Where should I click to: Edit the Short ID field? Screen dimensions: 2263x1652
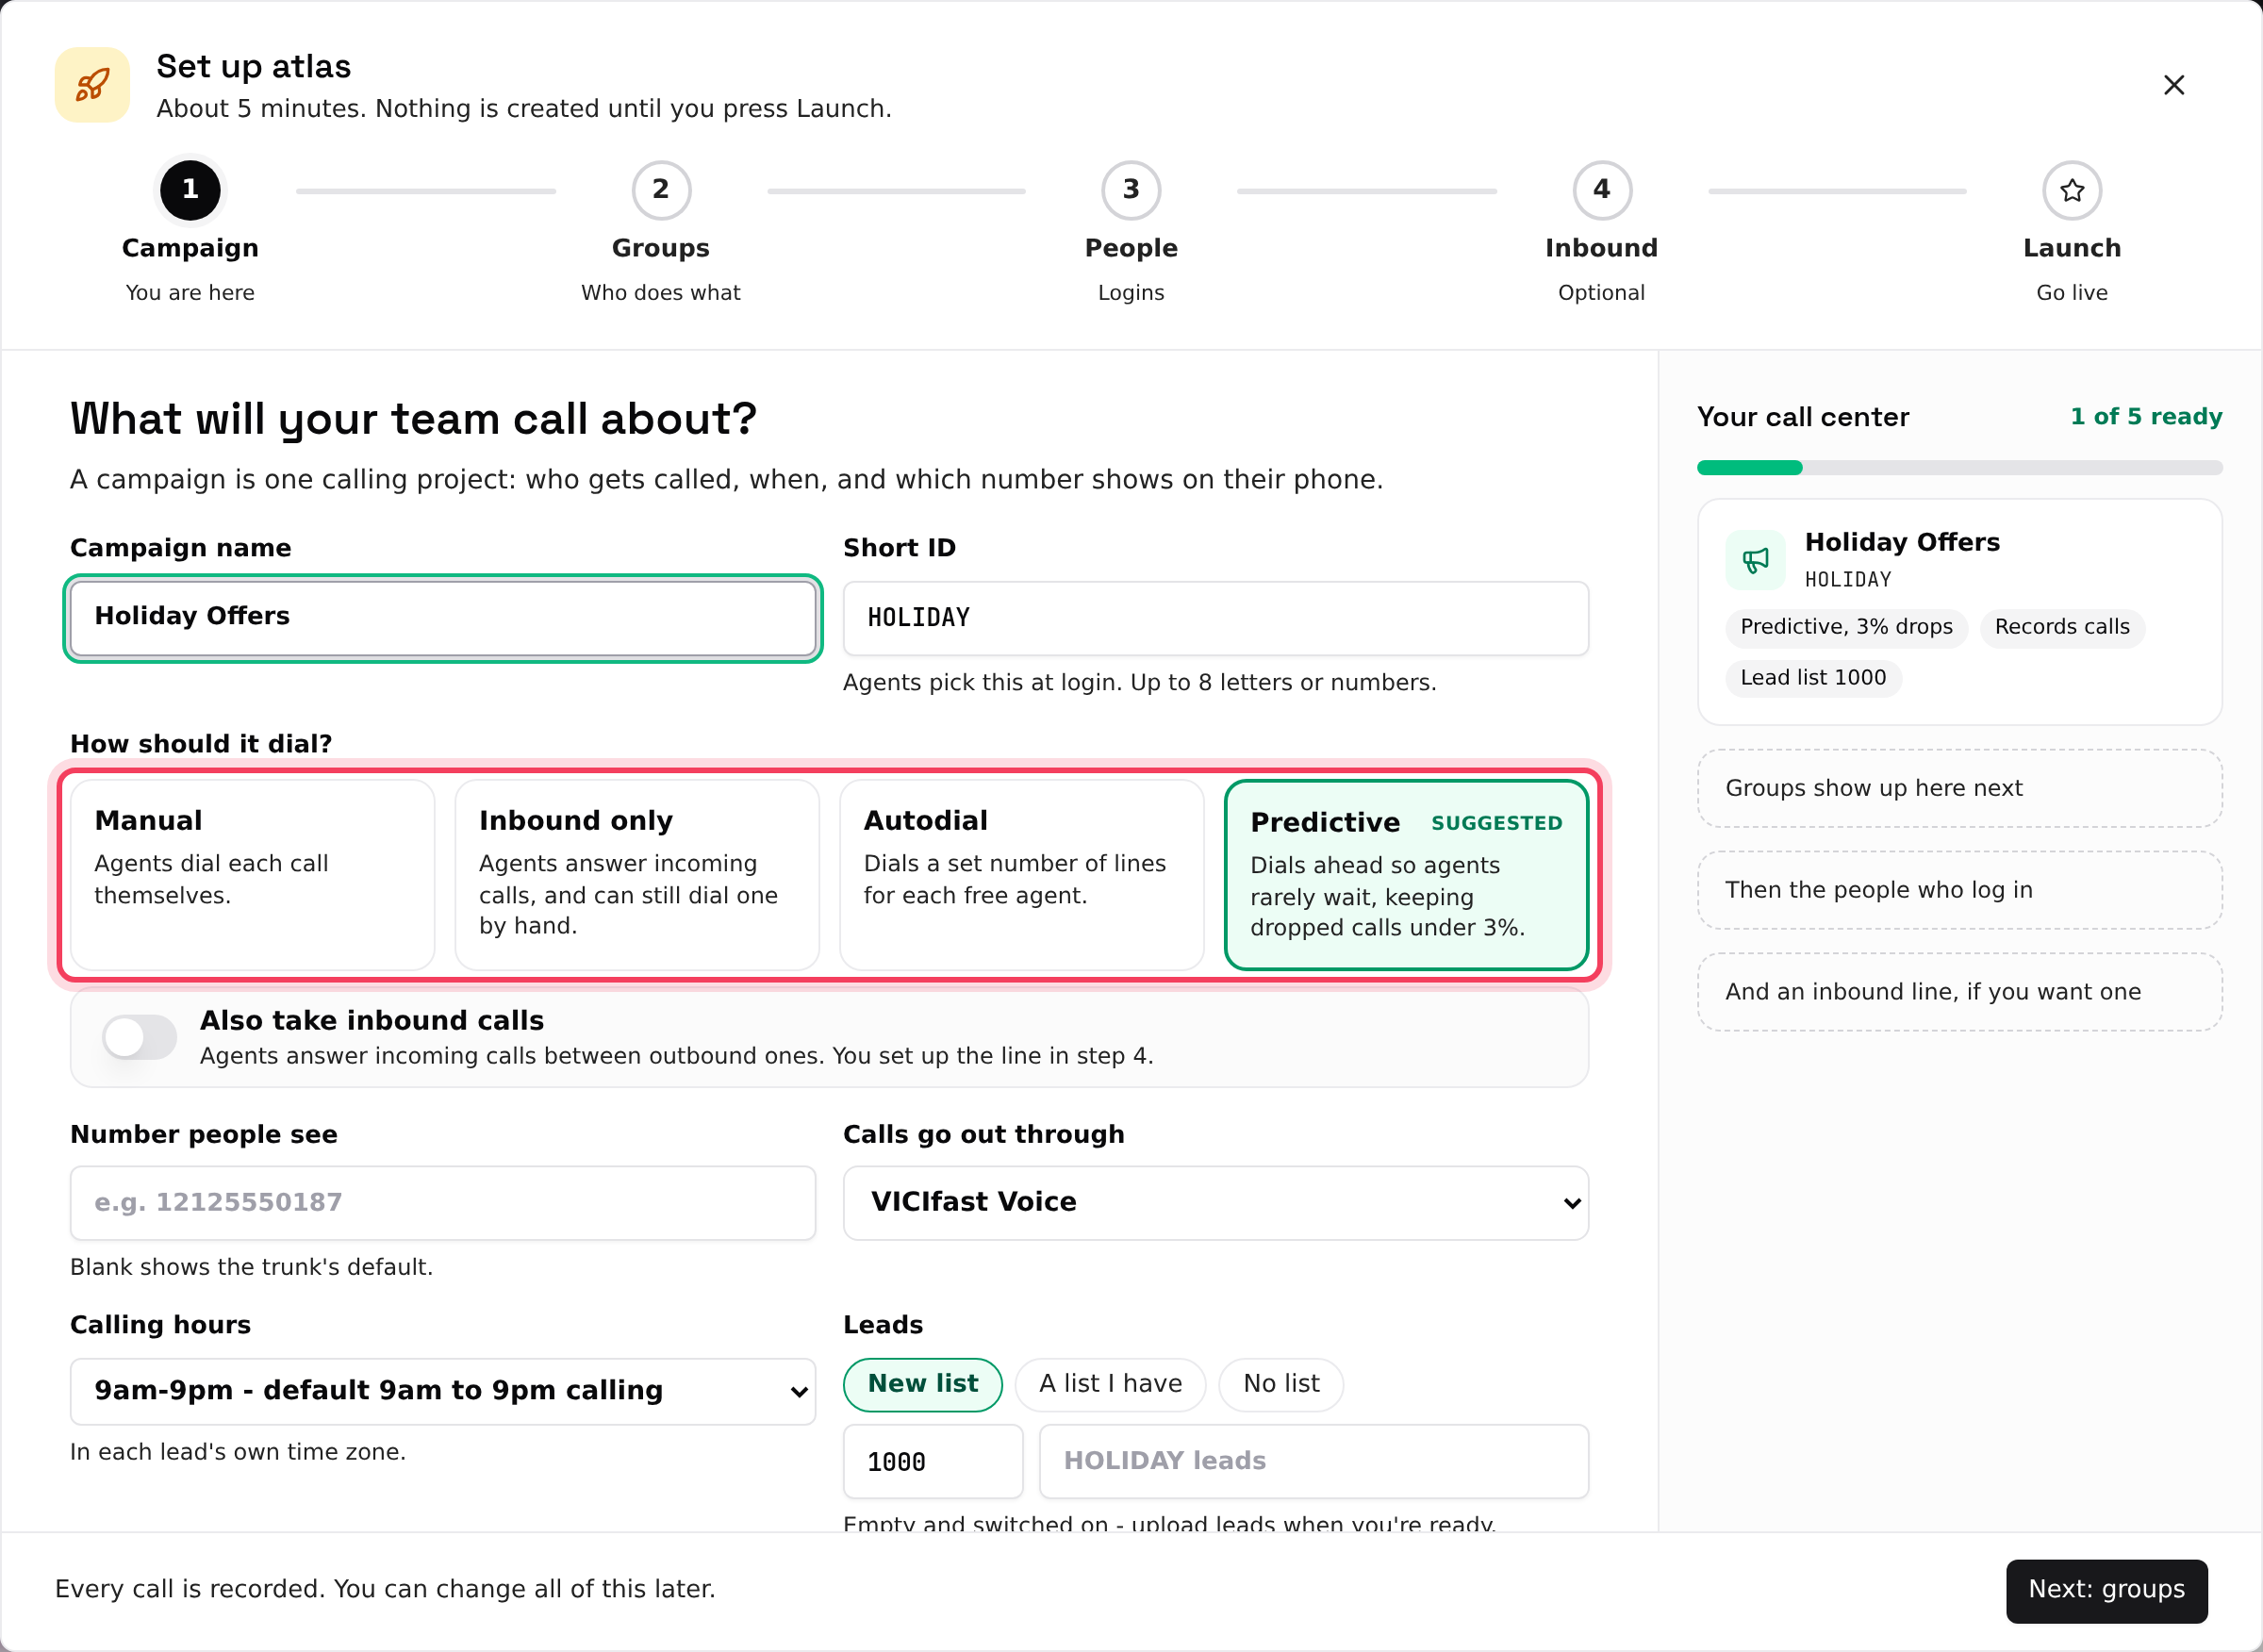1216,618
